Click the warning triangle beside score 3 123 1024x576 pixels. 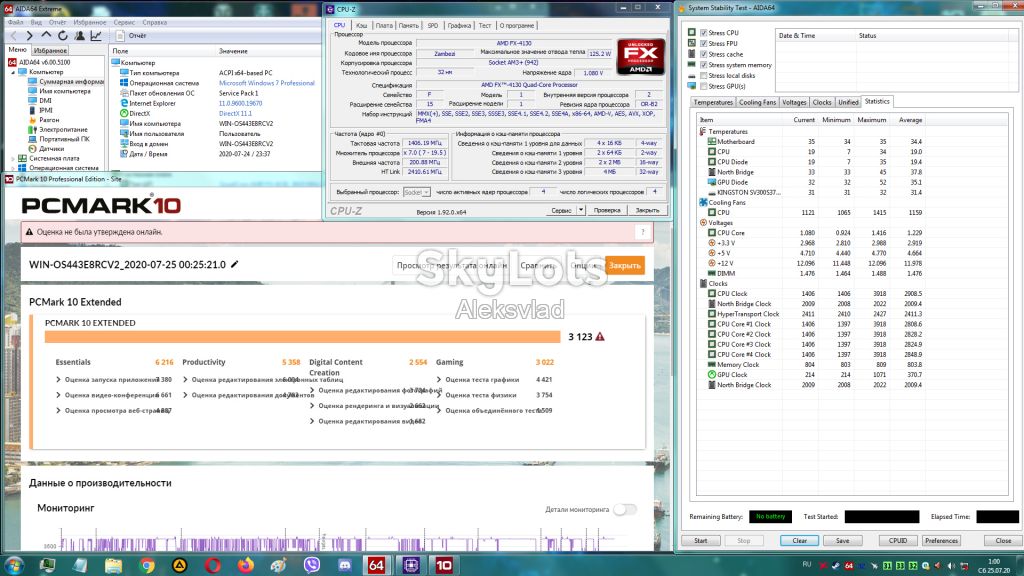[600, 336]
